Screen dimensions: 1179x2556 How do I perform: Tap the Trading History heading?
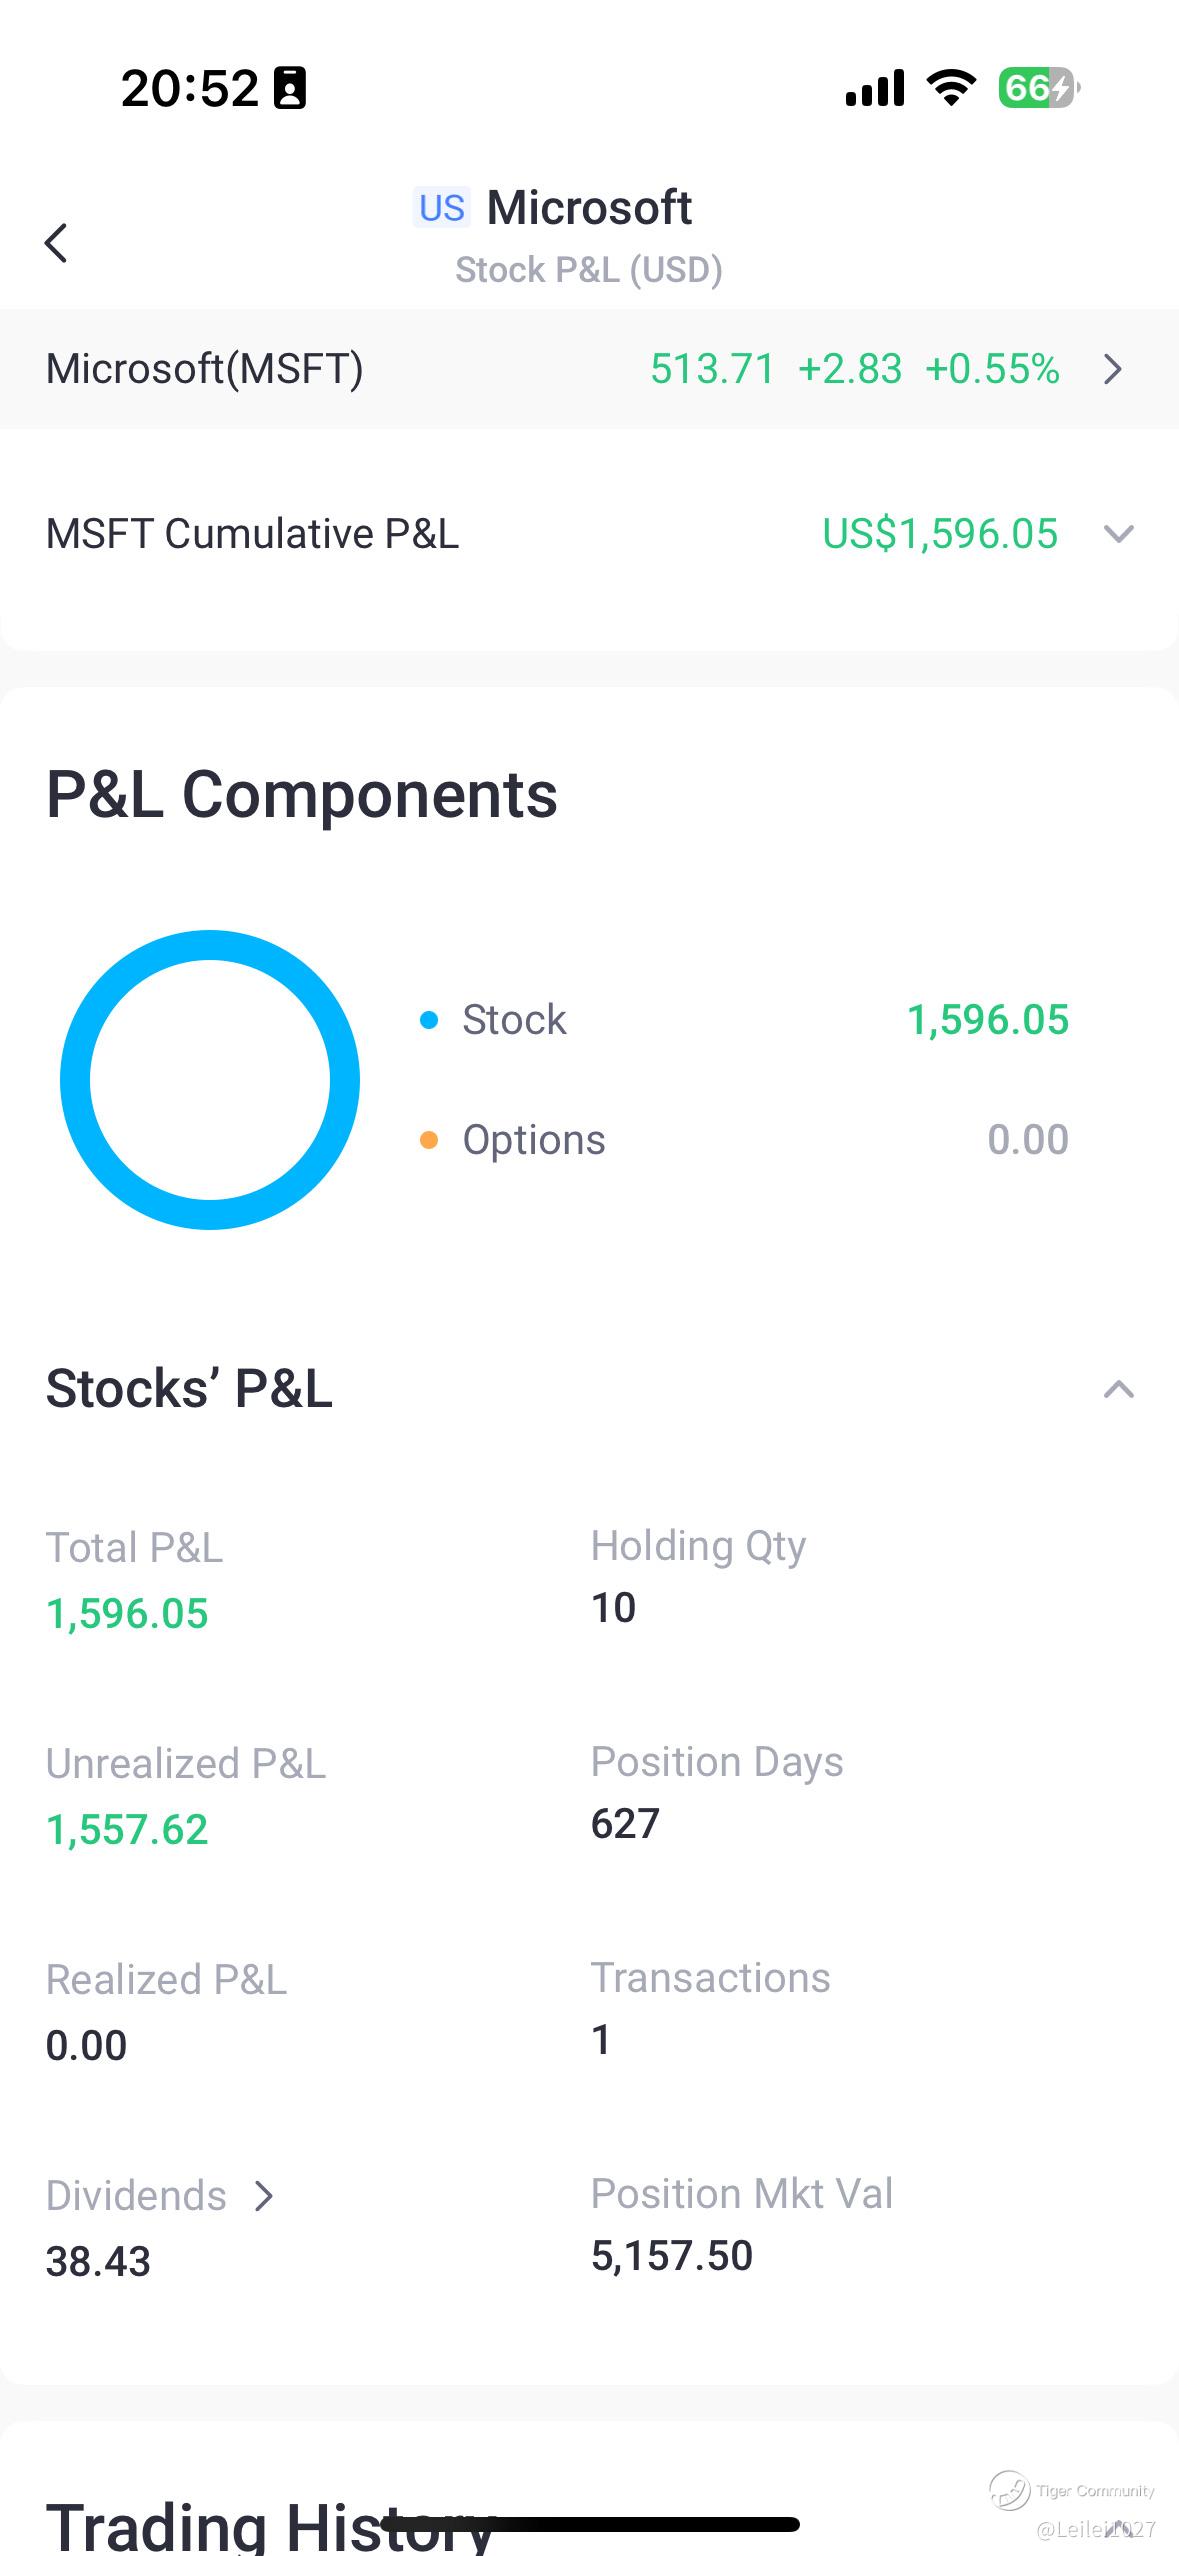click(x=270, y=2525)
